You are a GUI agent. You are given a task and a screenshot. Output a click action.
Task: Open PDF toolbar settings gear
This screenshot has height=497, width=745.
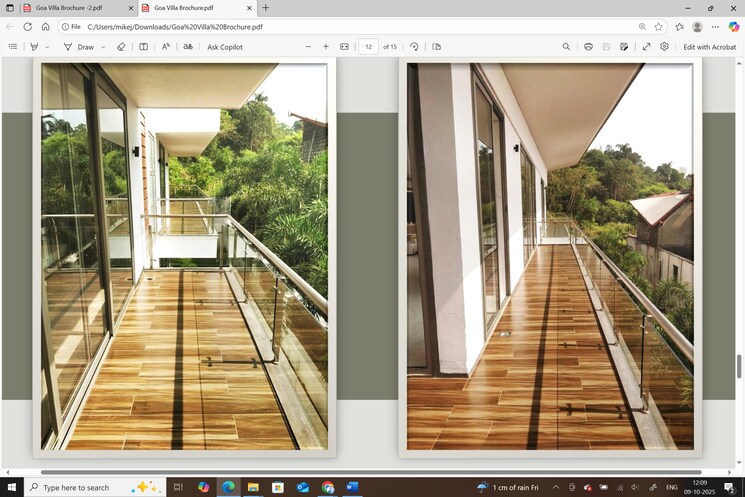pos(664,47)
